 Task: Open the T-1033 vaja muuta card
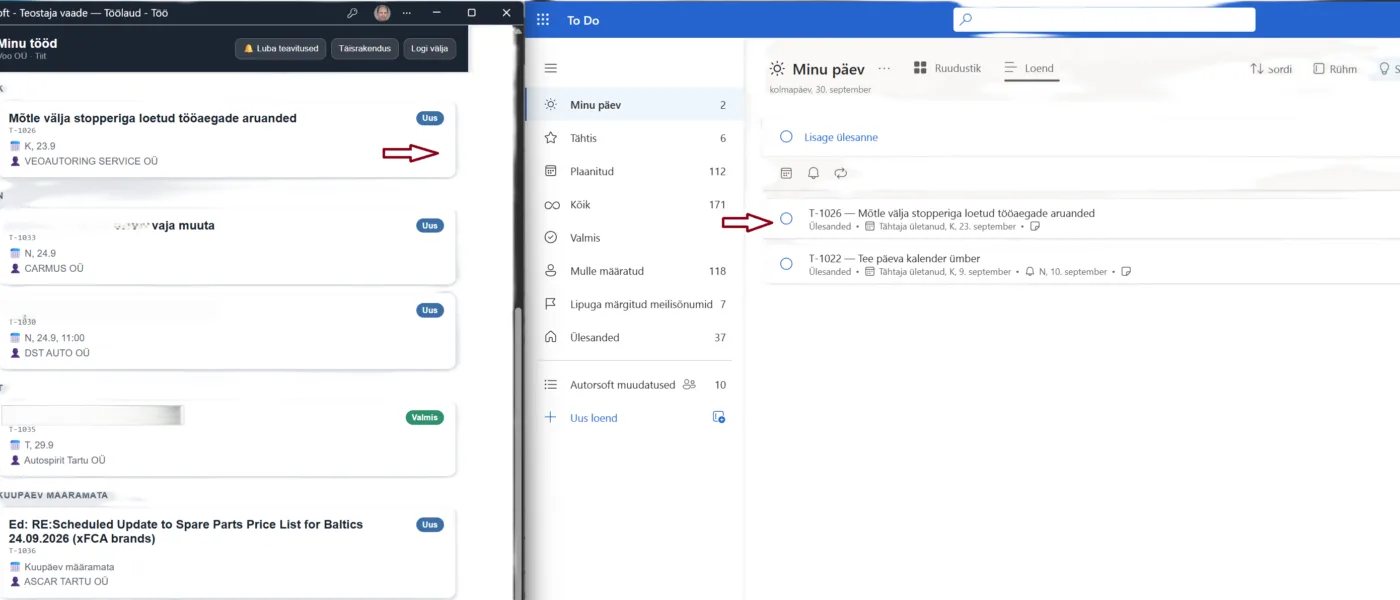[x=230, y=246]
